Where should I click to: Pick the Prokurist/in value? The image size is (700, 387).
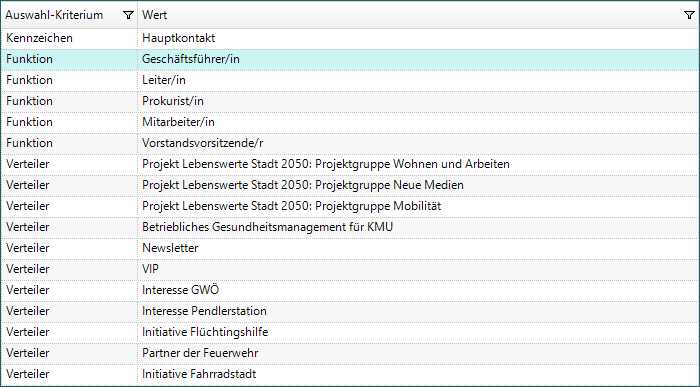(x=418, y=101)
